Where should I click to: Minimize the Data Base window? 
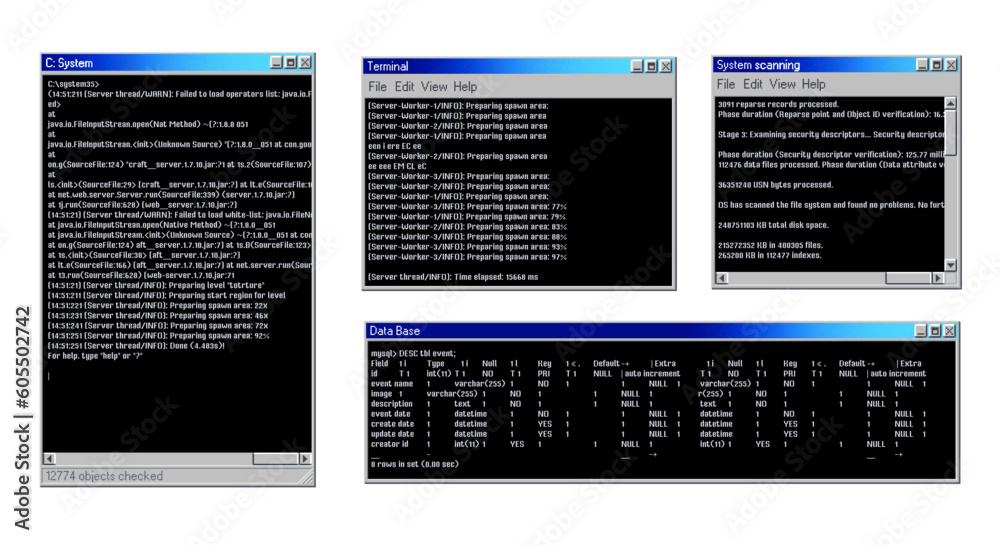920,330
